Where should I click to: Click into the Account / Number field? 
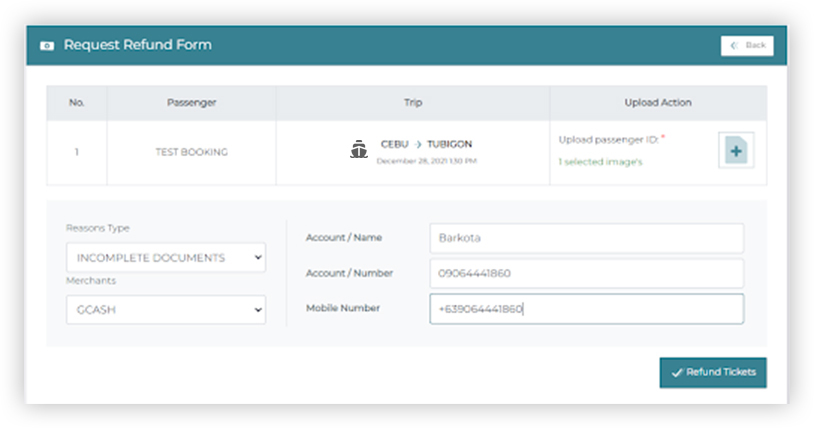click(x=586, y=273)
